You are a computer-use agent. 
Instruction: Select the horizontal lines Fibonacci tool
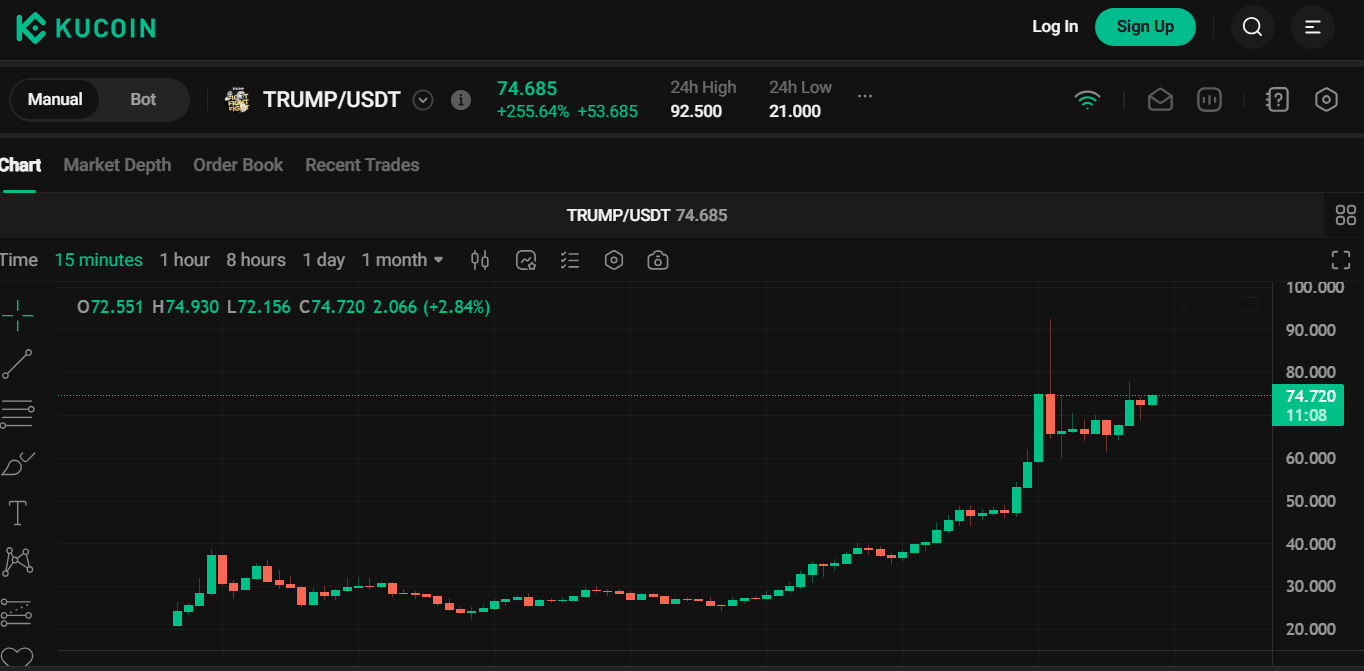[17, 412]
